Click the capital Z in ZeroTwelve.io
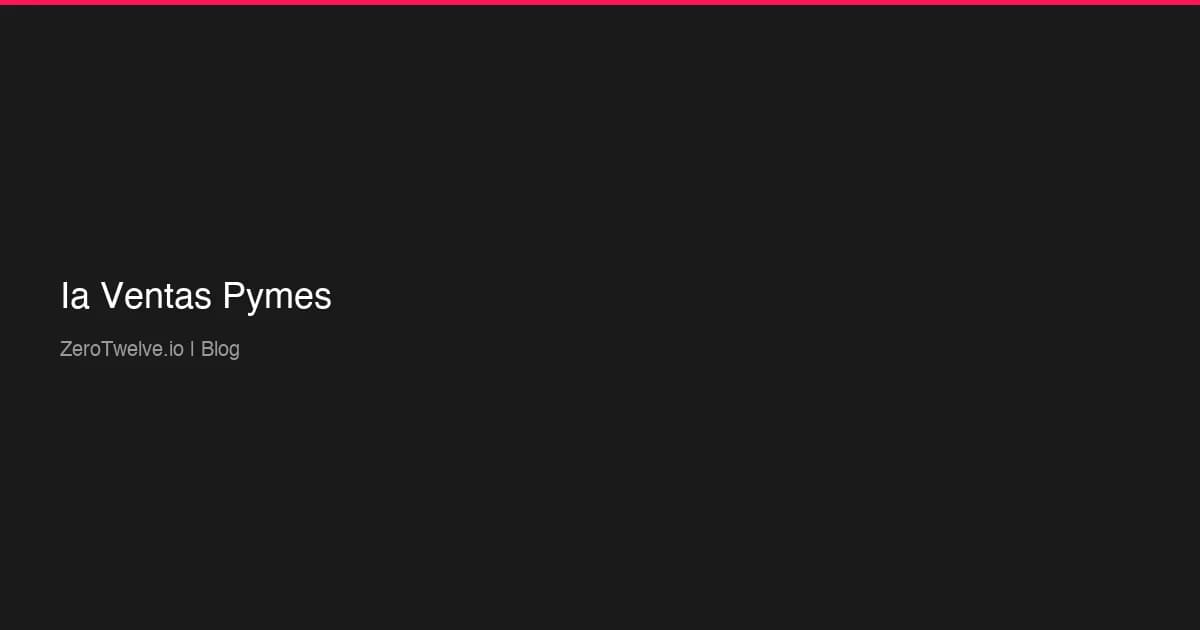Viewport: 1200px width, 630px height. coord(66,349)
